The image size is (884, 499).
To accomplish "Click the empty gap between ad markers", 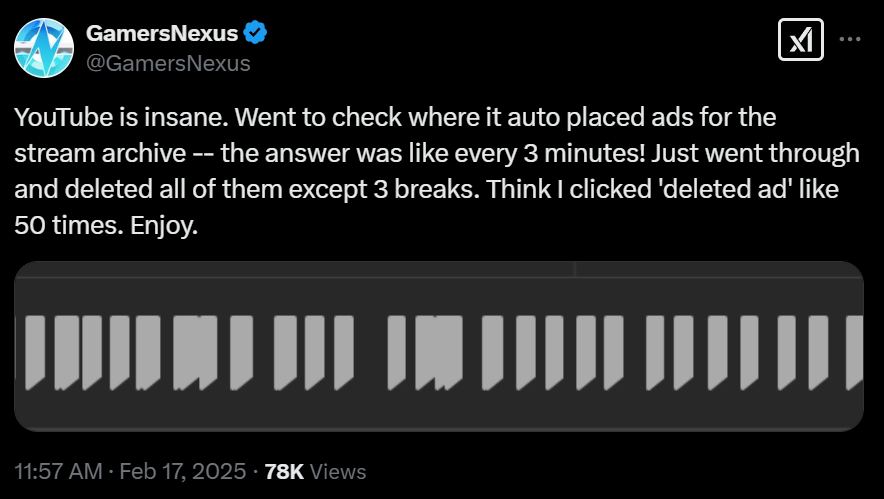I will pyautogui.click(x=370, y=352).
